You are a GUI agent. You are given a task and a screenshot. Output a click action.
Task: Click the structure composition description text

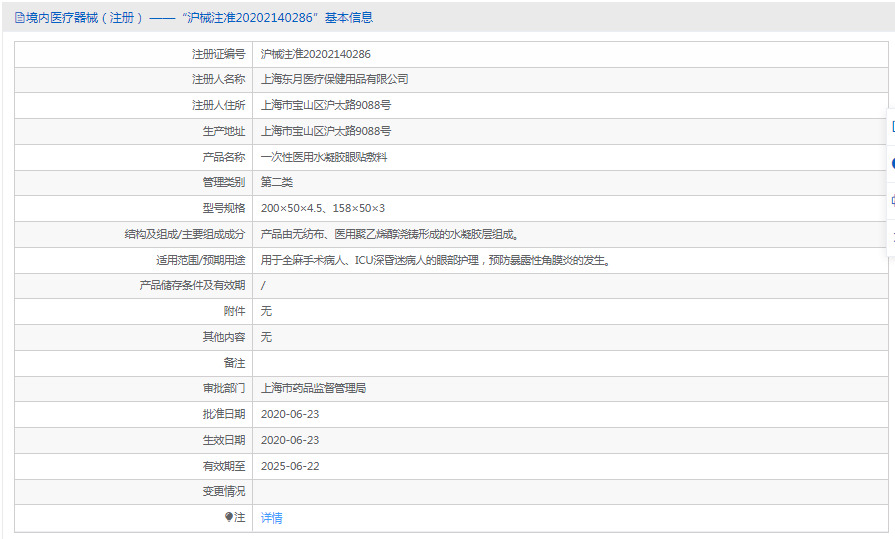389,234
